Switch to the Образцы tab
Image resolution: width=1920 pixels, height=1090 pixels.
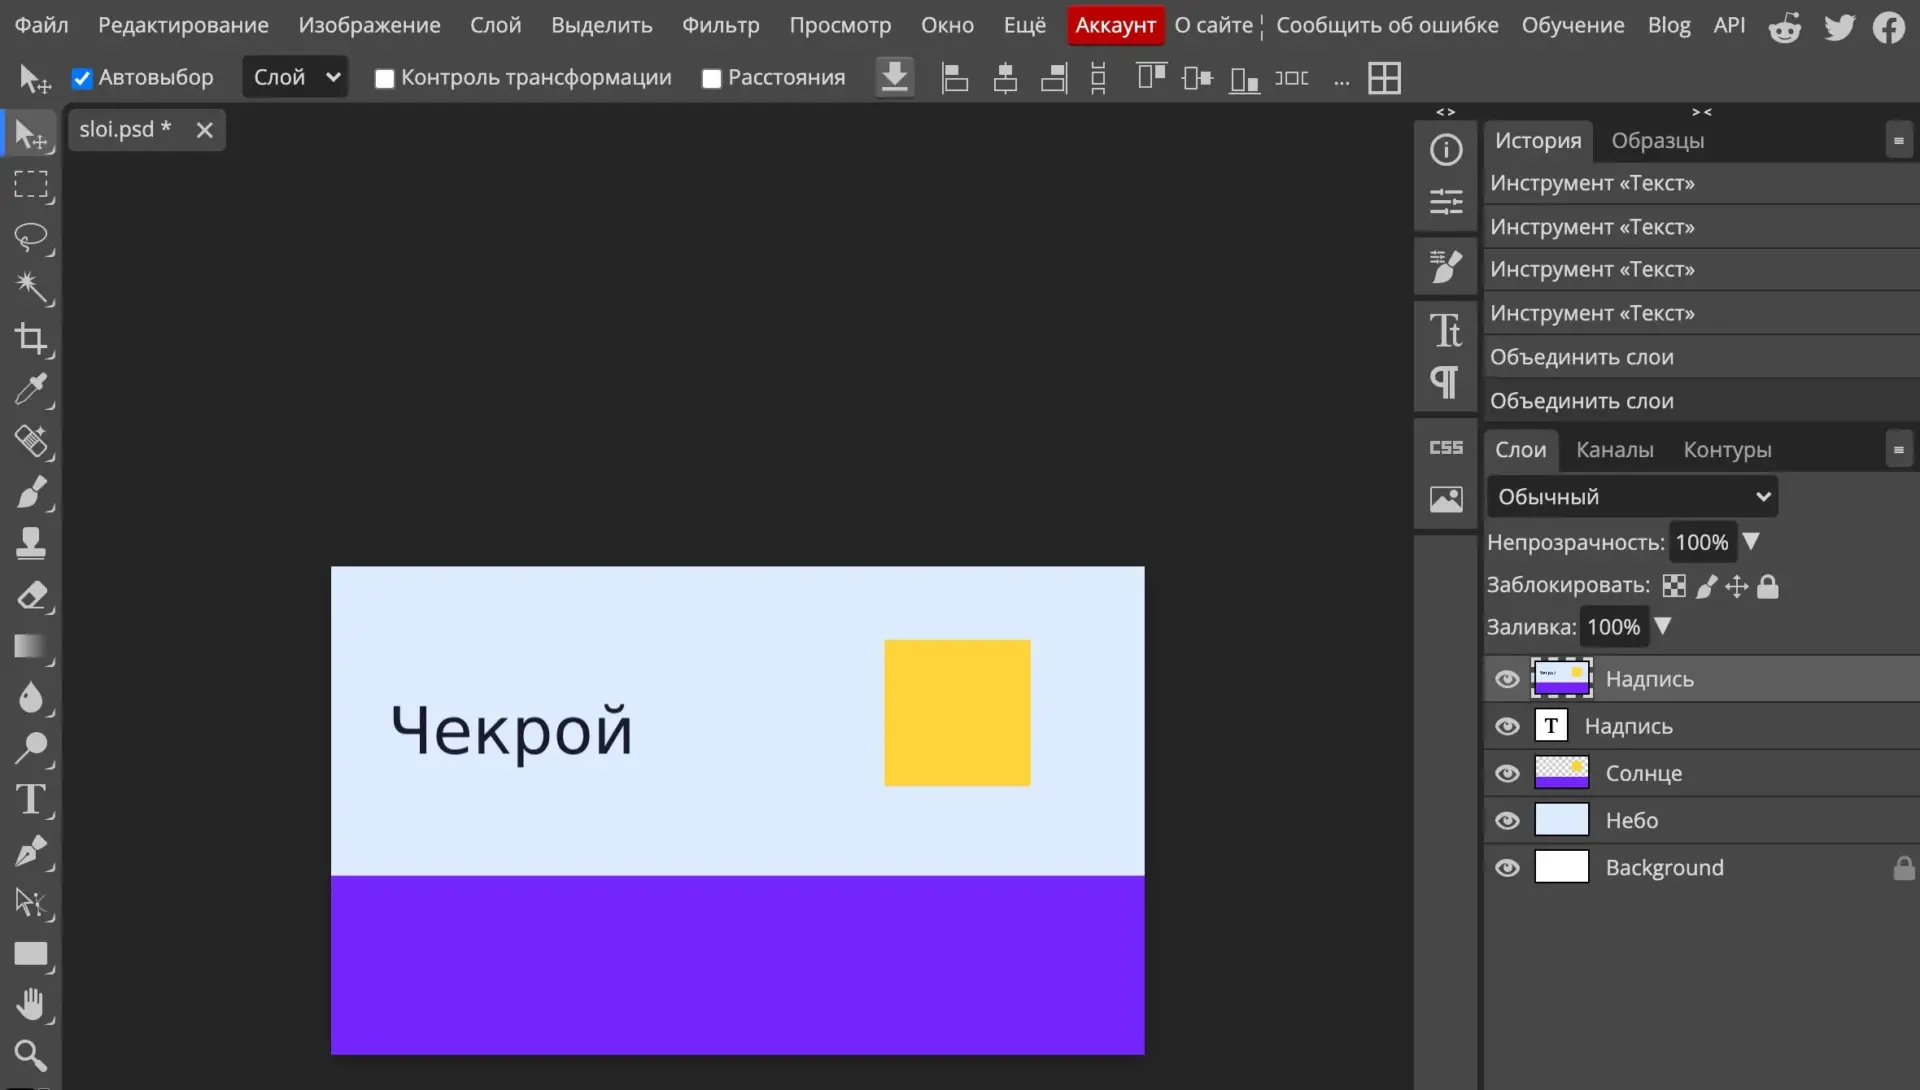tap(1657, 141)
